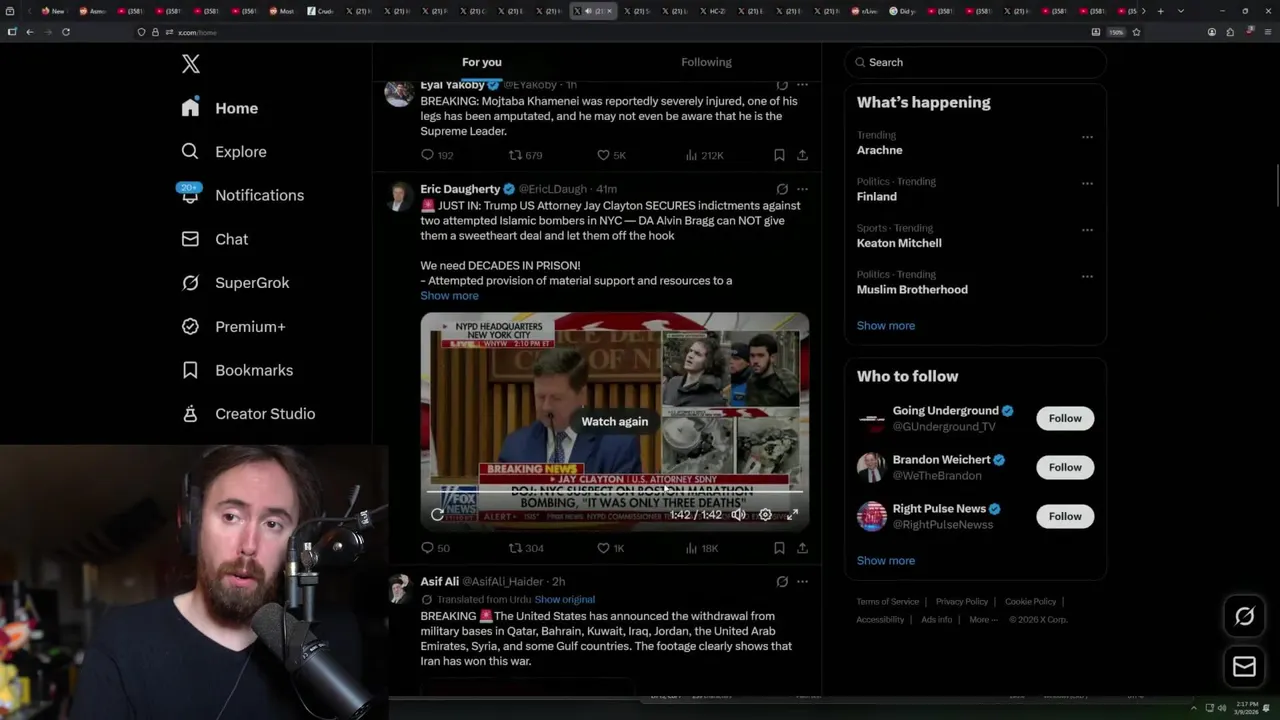Focus the Search input field
This screenshot has height=720, width=1280.
pos(976,62)
